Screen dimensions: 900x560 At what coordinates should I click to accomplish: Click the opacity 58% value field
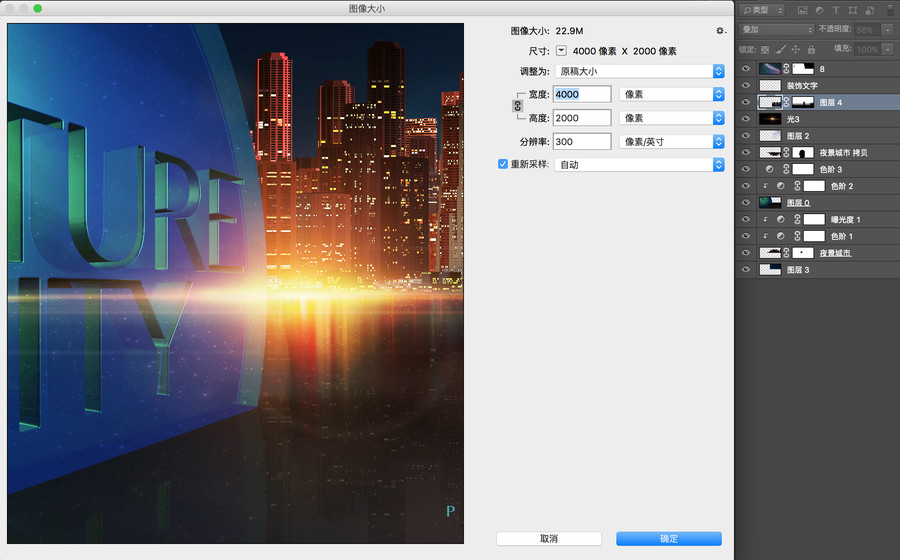pos(868,29)
